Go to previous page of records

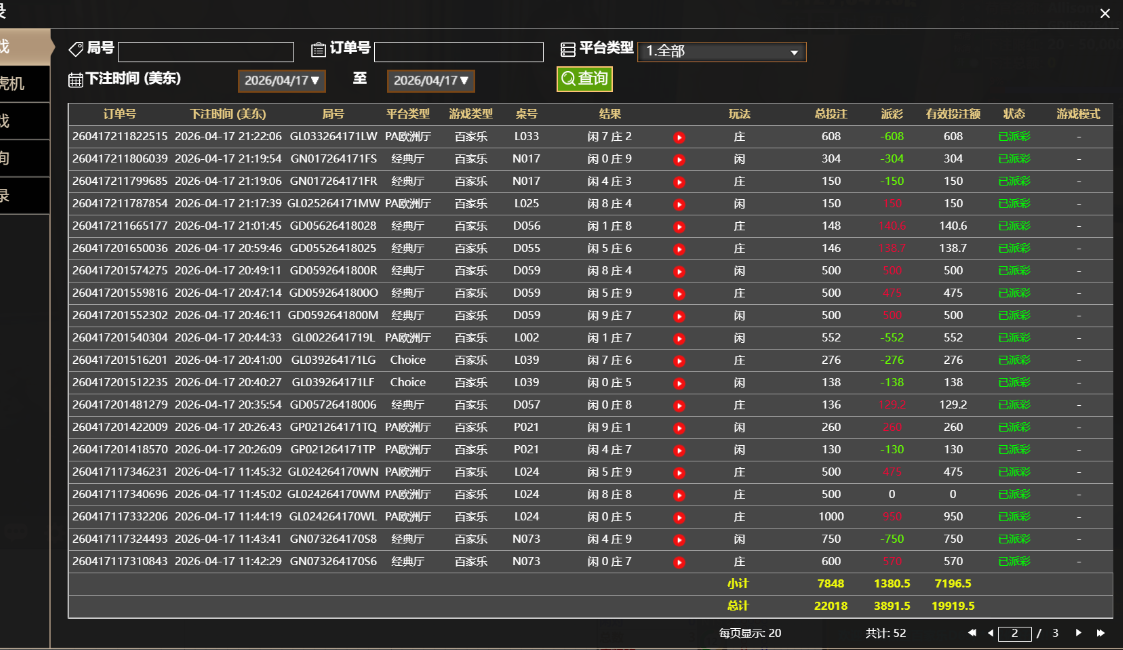coord(990,633)
